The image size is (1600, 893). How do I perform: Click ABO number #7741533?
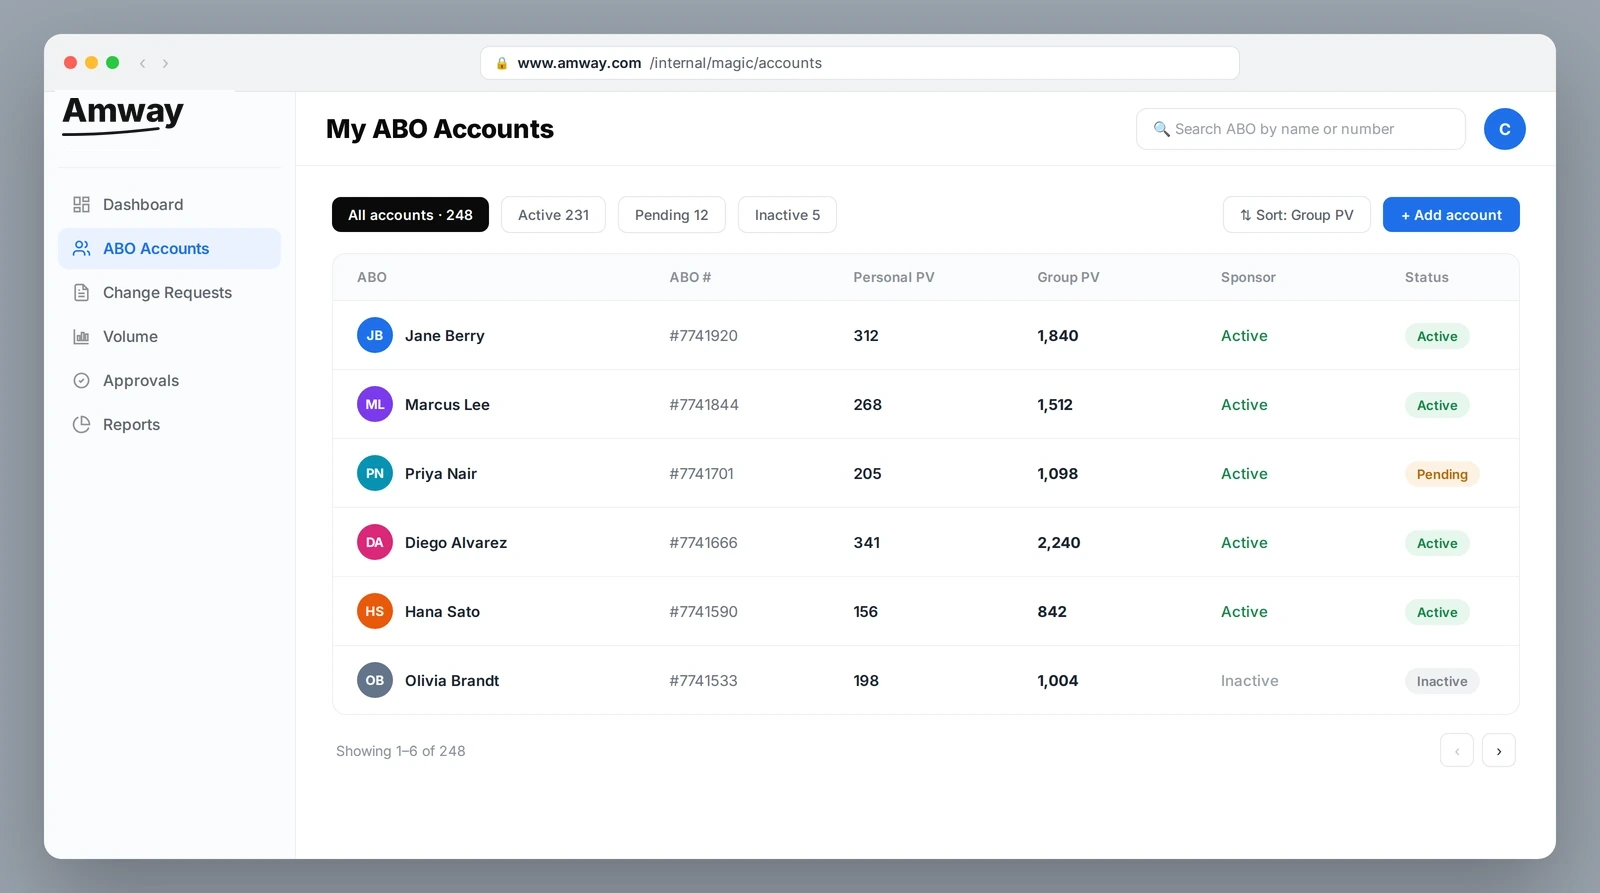(x=704, y=681)
